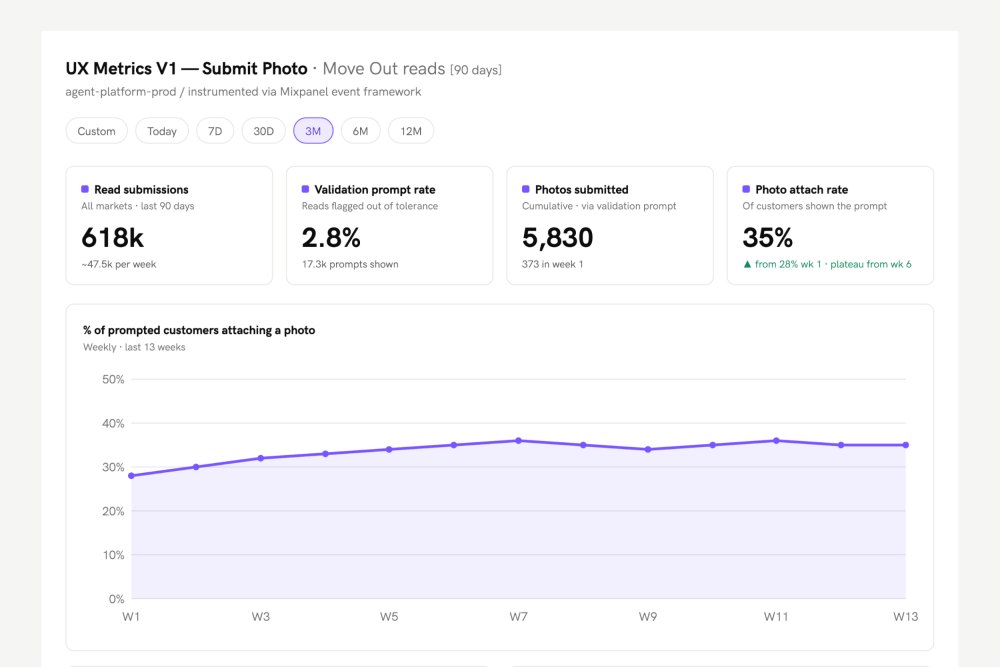Switch to the 6M time range
This screenshot has width=1000, height=667.
click(x=360, y=131)
